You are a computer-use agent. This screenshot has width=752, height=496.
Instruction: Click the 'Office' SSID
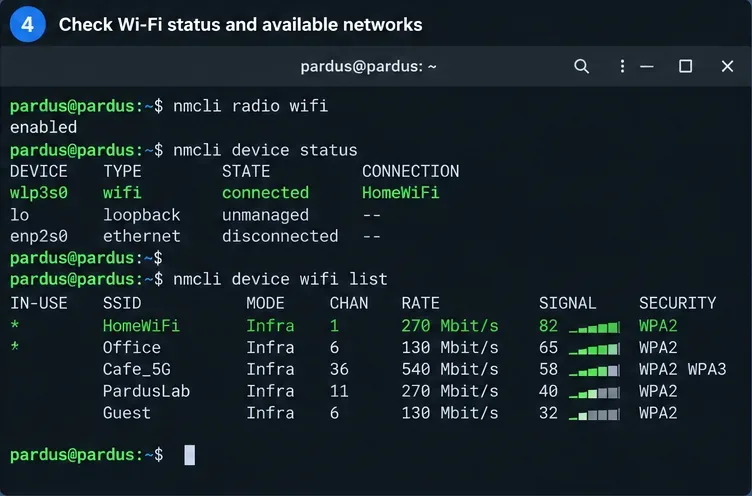132,347
